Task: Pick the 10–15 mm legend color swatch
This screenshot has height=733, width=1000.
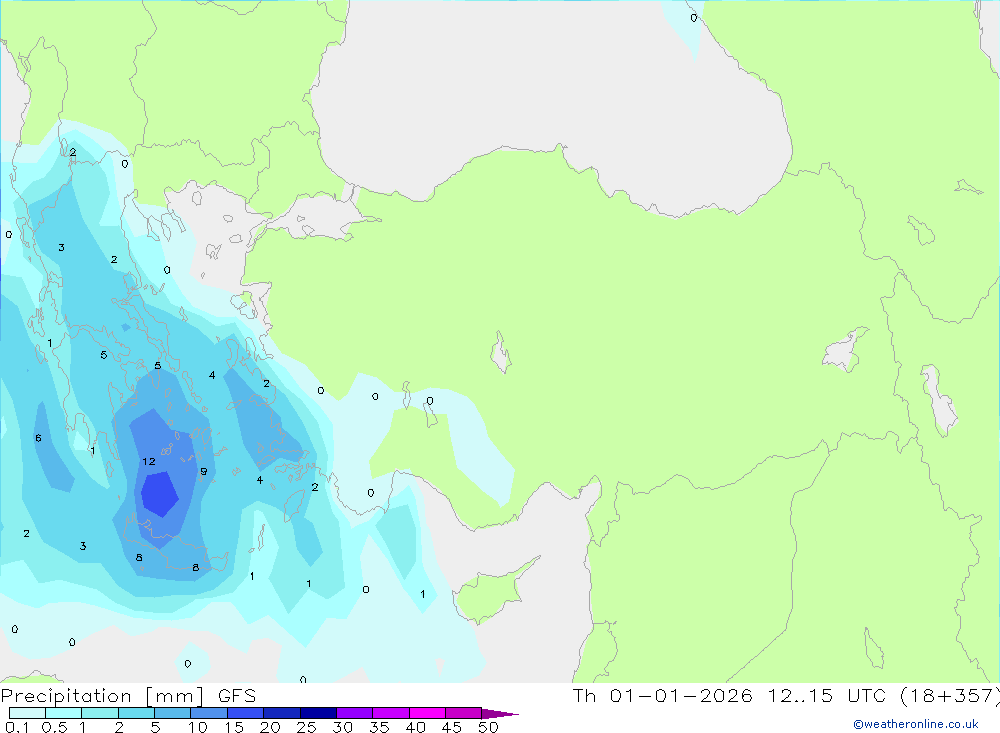Action: pyautogui.click(x=209, y=713)
